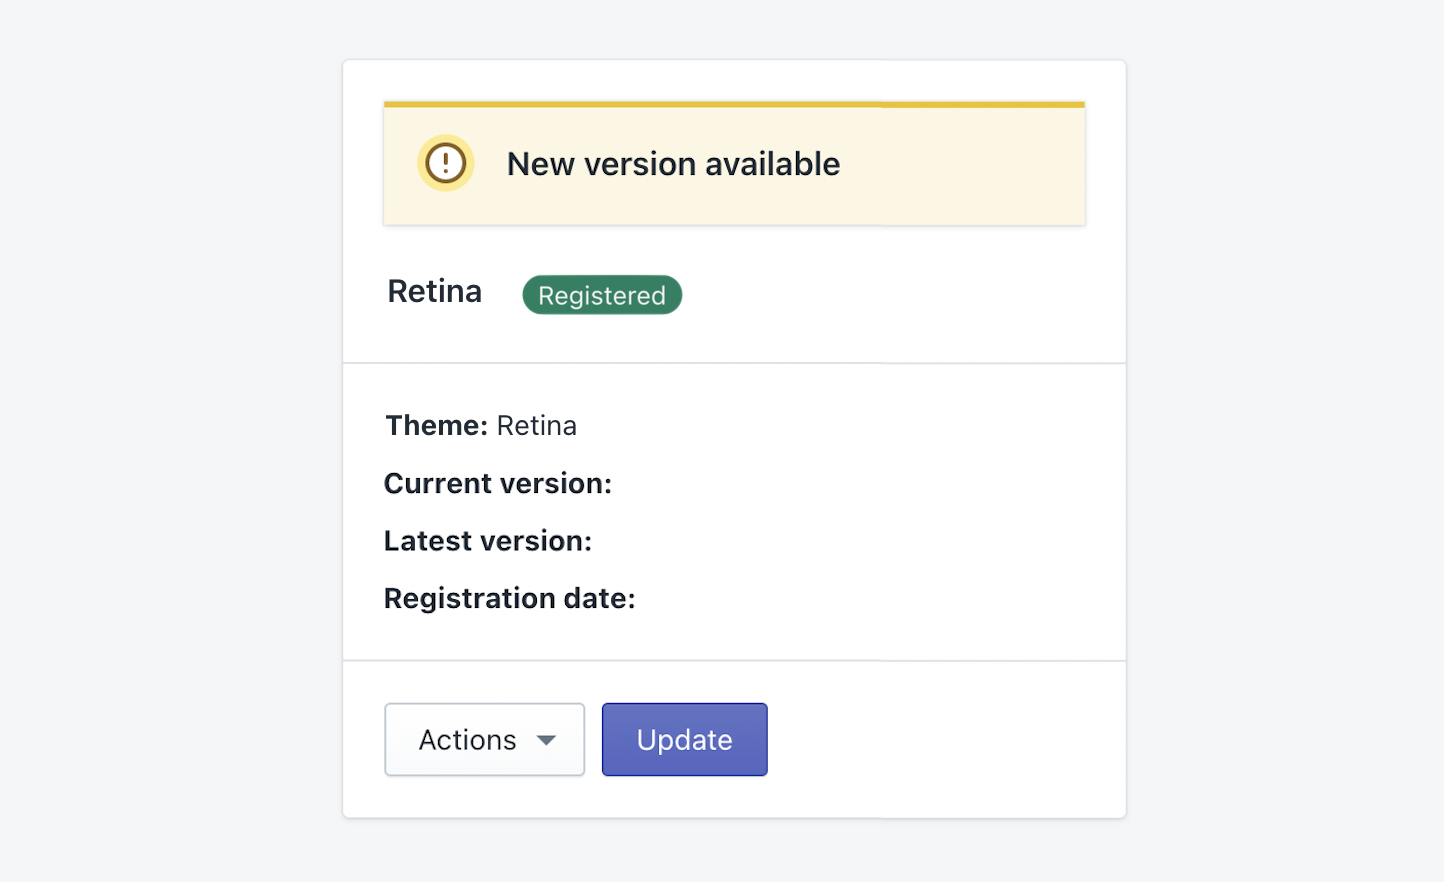This screenshot has width=1444, height=882.
Task: Click the green Registered badge
Action: tap(602, 295)
